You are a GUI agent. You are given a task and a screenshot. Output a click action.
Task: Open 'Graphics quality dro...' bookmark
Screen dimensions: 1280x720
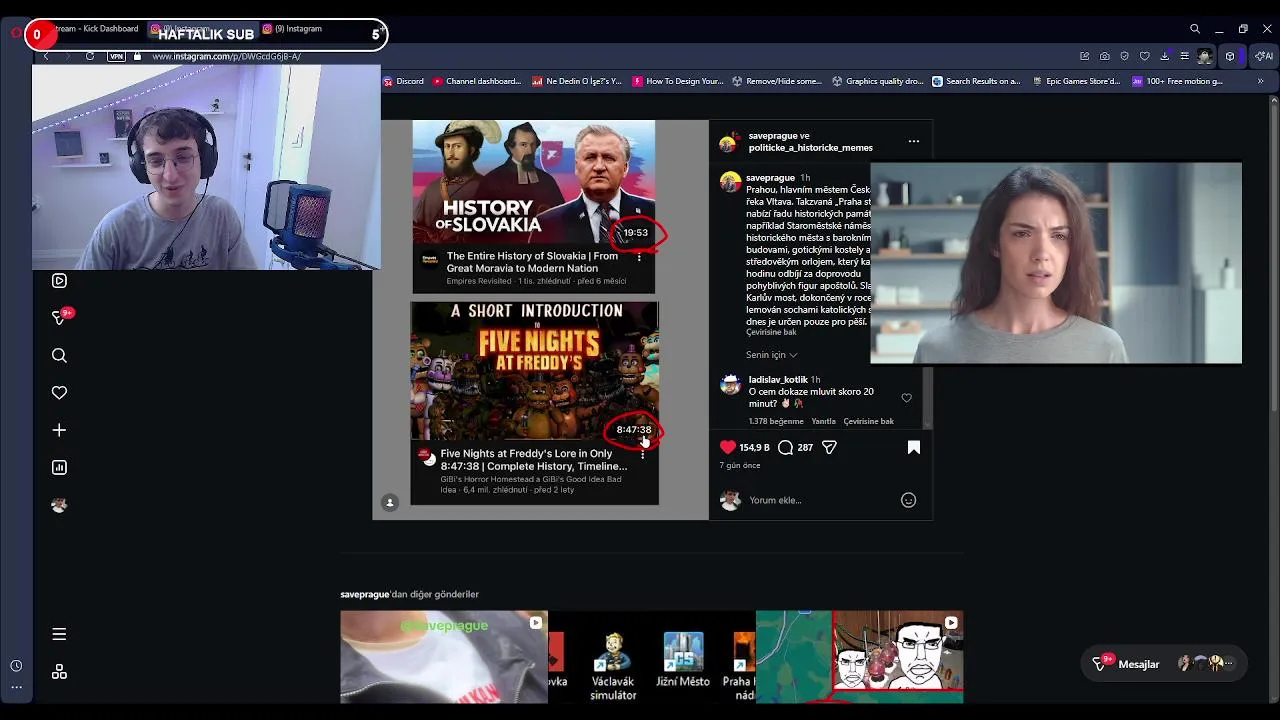pyautogui.click(x=878, y=81)
